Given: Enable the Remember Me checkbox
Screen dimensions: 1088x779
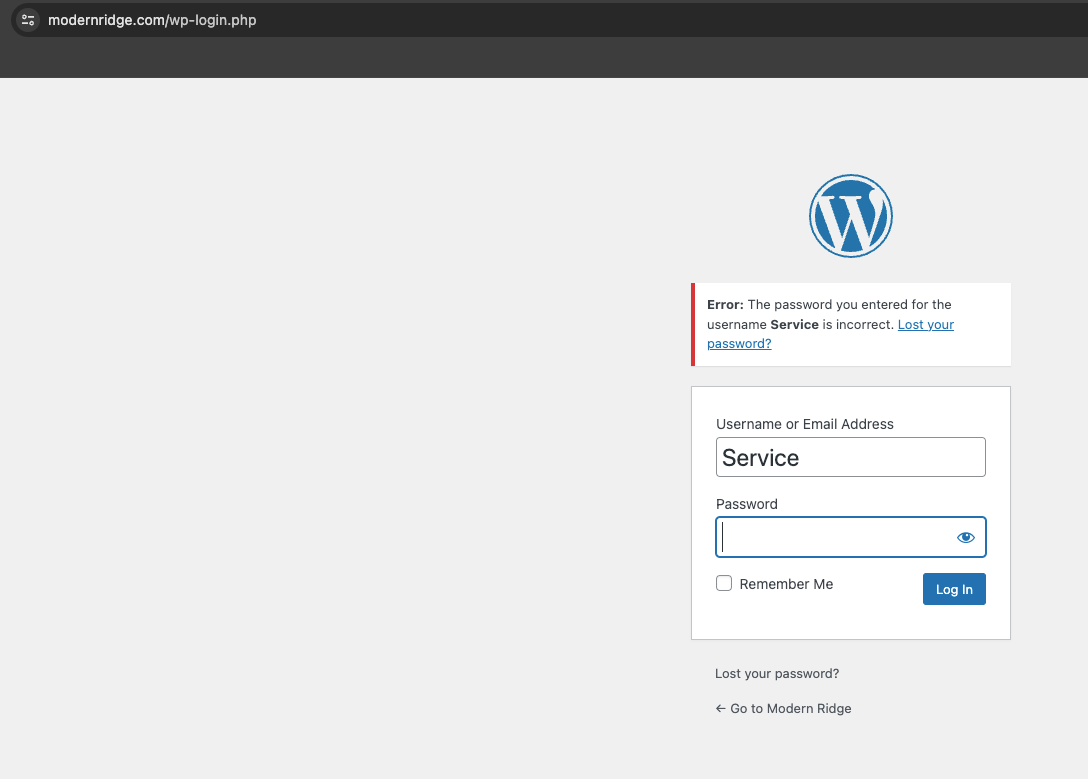Looking at the screenshot, I should tap(724, 583).
